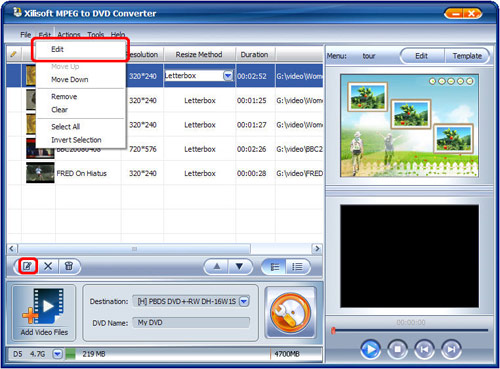Screen dimensions: 500x369
Task: Click the Resolution column header
Action: (144, 54)
